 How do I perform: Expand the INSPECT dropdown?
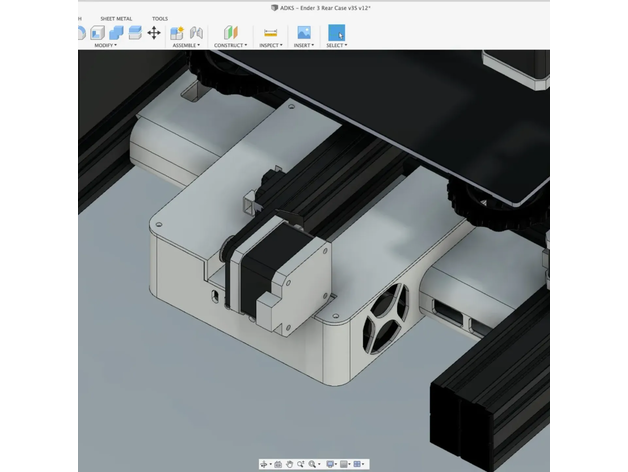coord(270,45)
